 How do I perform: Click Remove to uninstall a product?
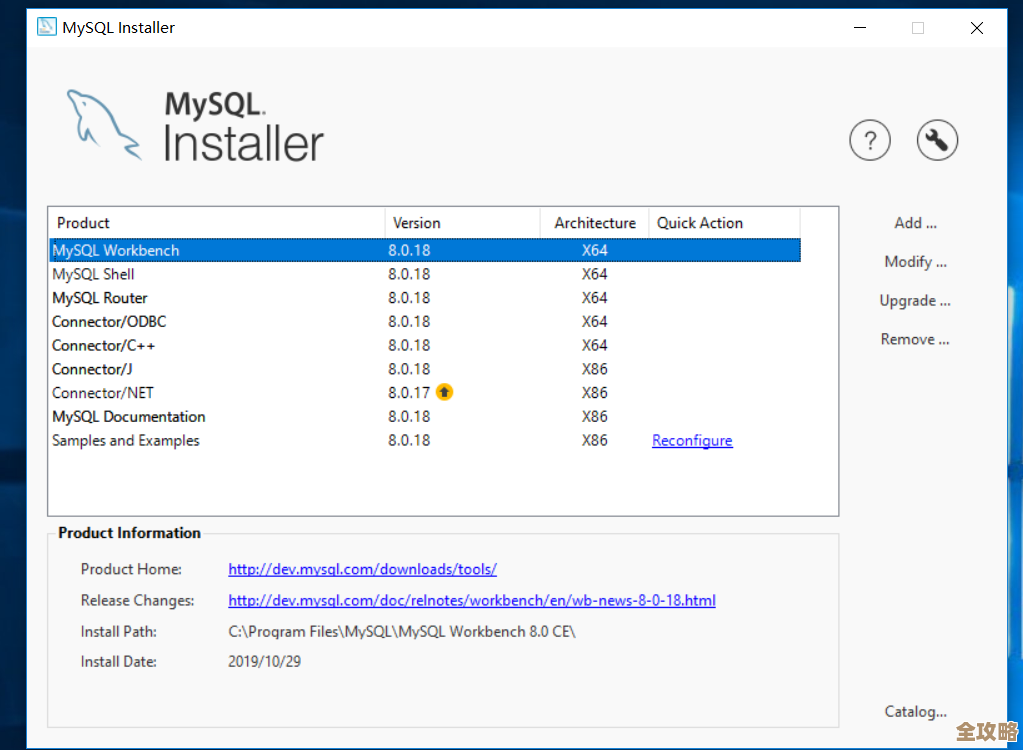(914, 339)
